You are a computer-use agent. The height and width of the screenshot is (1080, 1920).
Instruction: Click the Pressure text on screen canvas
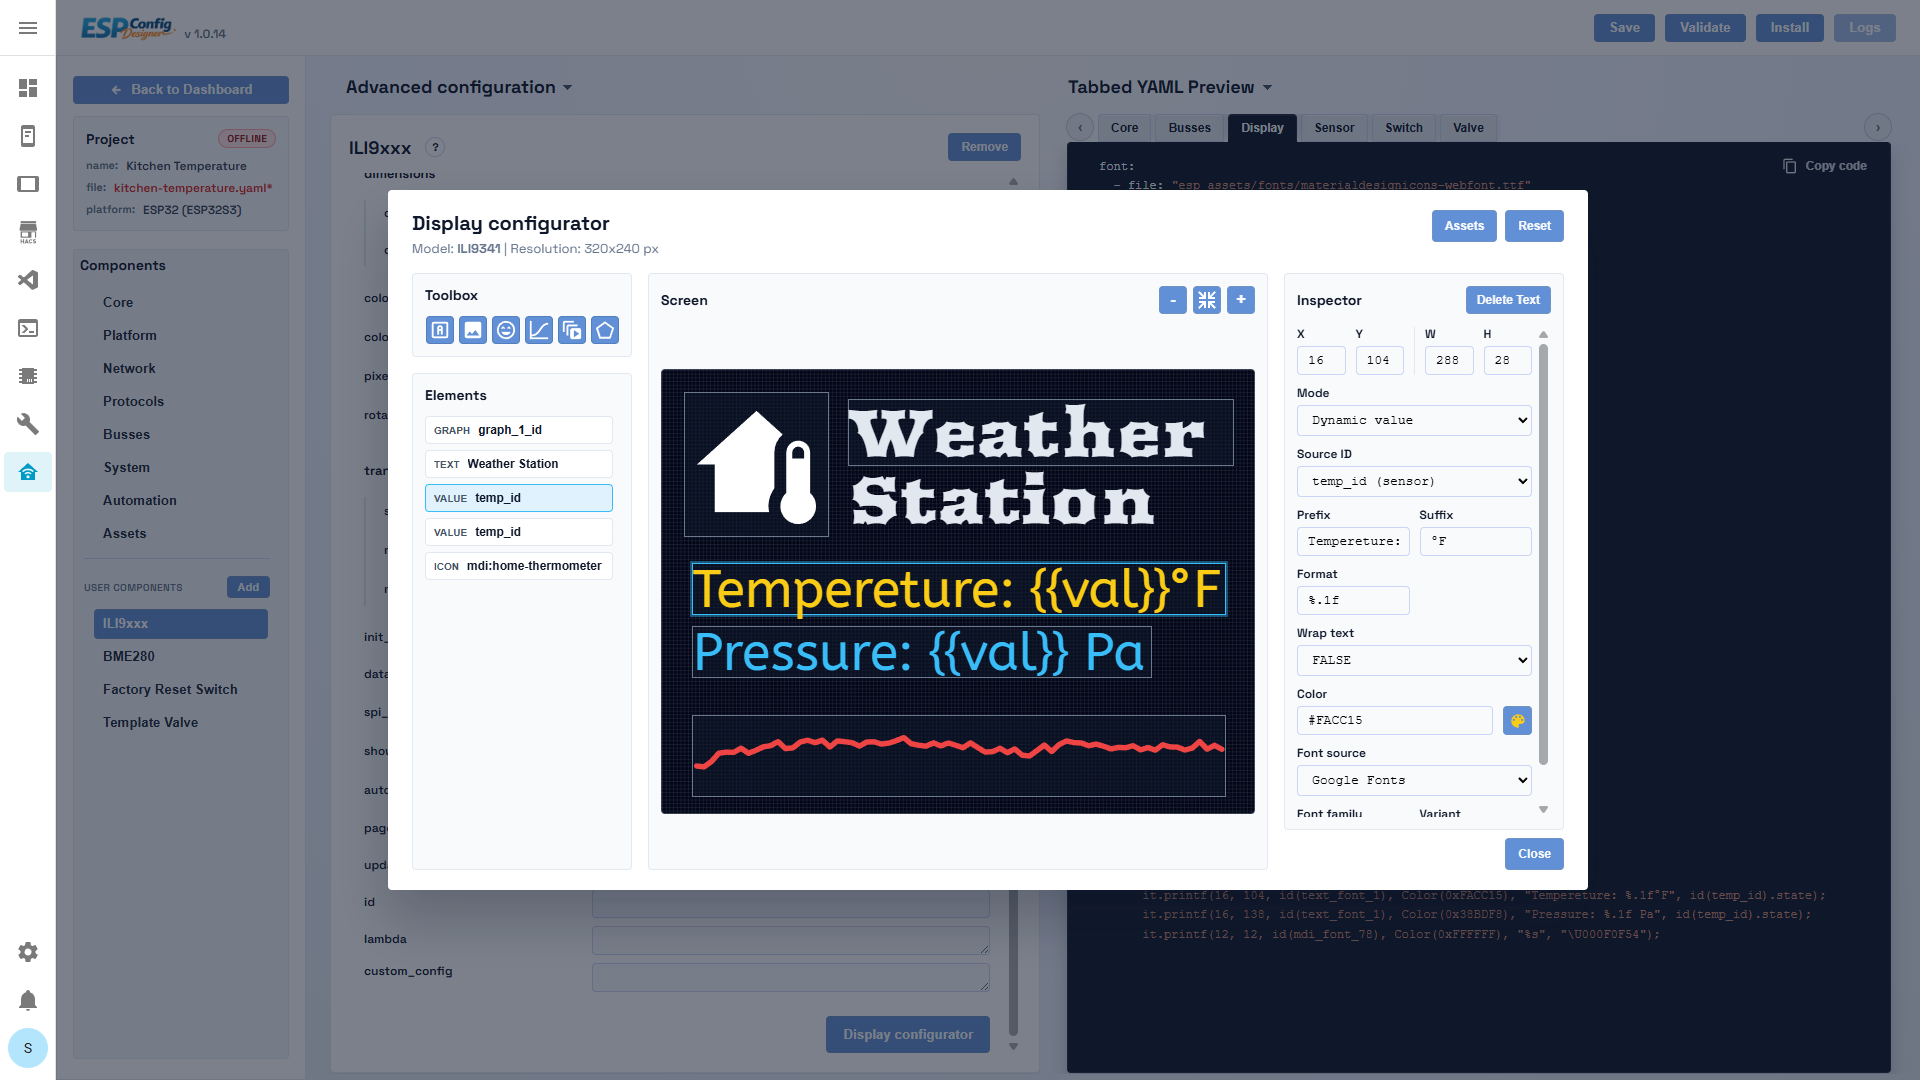click(x=921, y=652)
